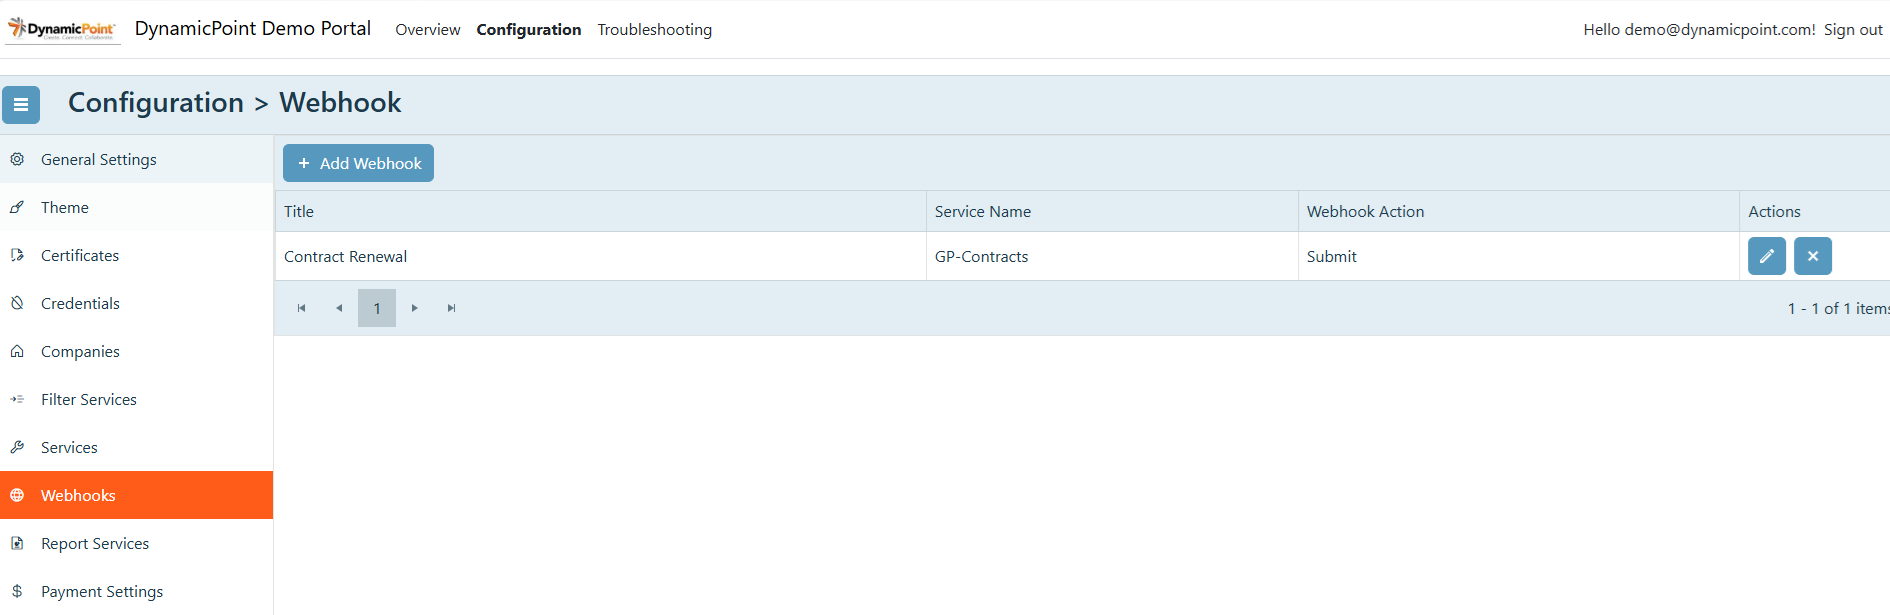This screenshot has height=615, width=1890.
Task: Click the Contract Renewal title cell
Action: tap(600, 256)
